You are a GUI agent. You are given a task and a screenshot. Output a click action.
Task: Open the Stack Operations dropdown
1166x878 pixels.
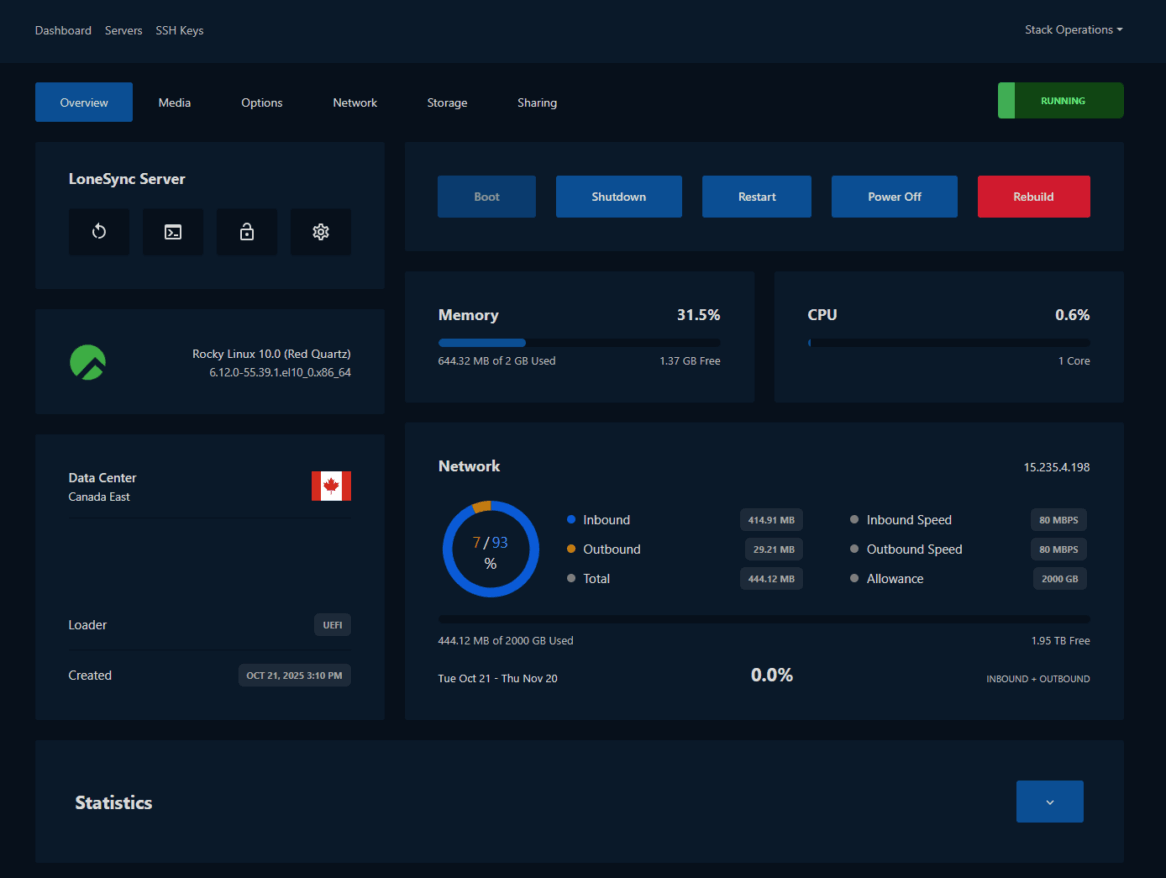tap(1073, 29)
